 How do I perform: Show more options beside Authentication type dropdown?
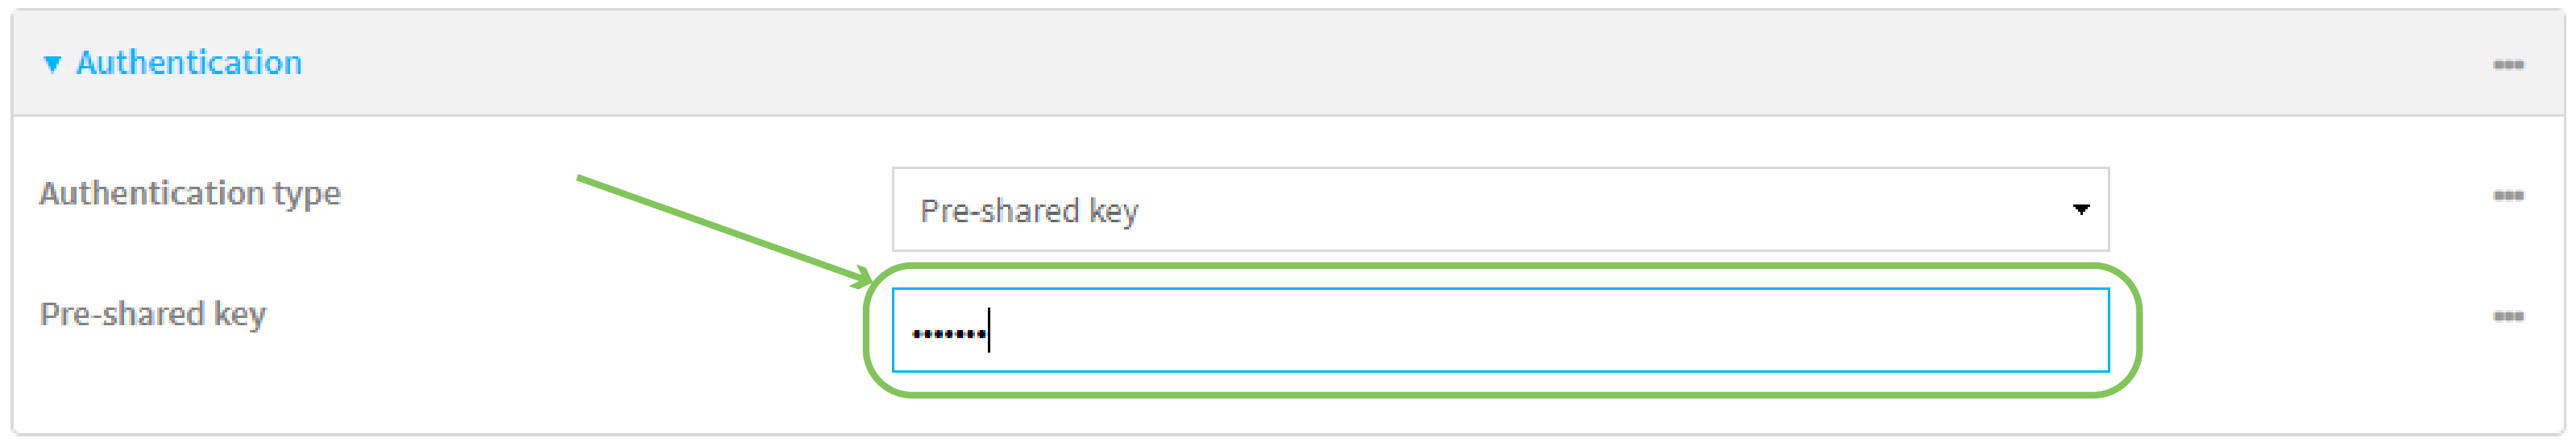[x=2507, y=196]
